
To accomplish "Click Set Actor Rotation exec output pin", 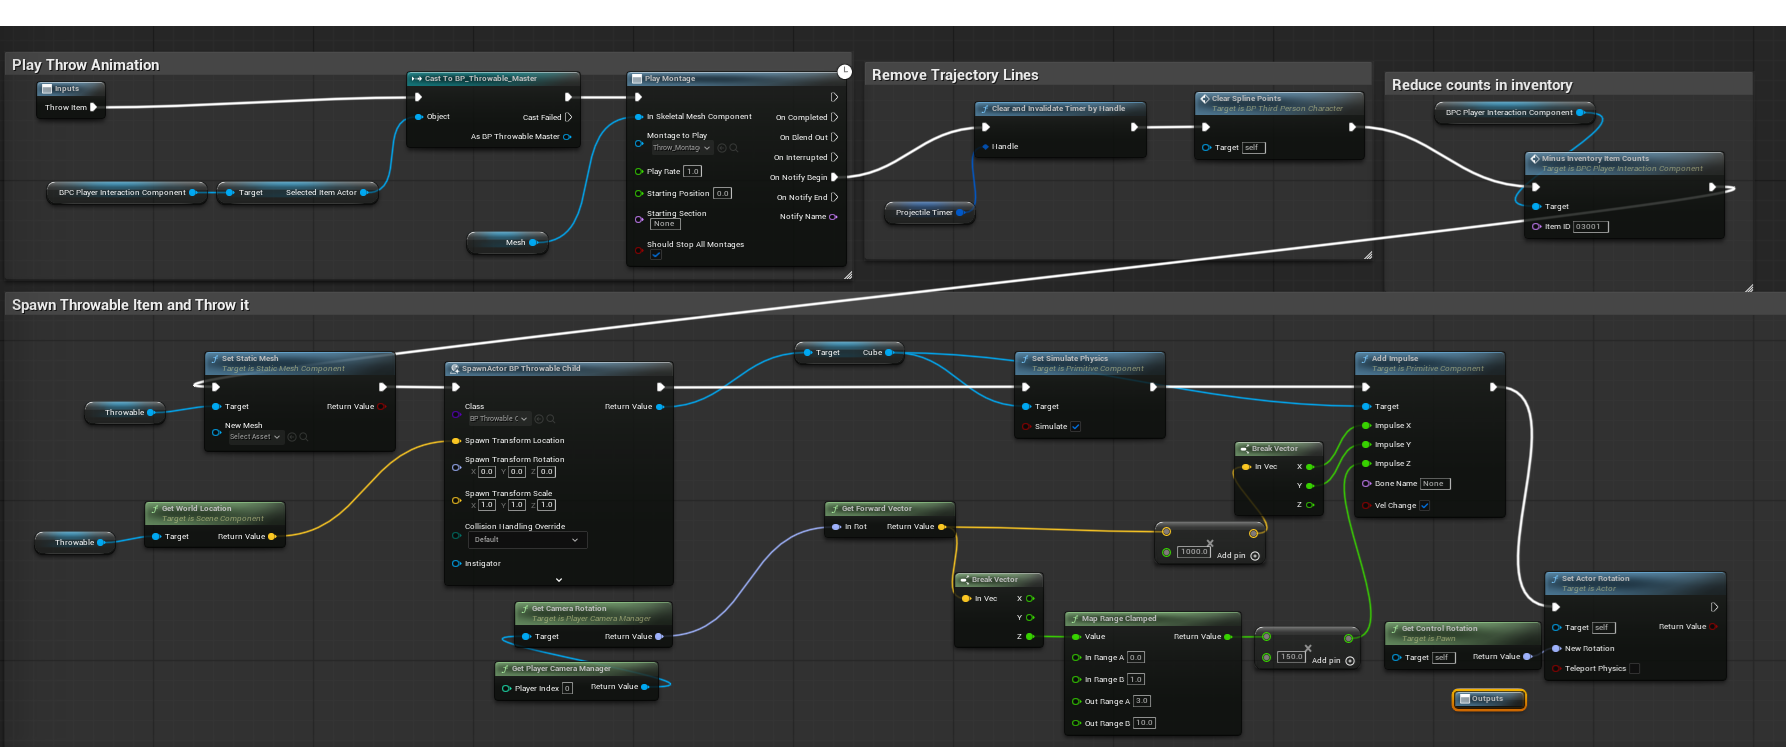I will pyautogui.click(x=1714, y=607).
